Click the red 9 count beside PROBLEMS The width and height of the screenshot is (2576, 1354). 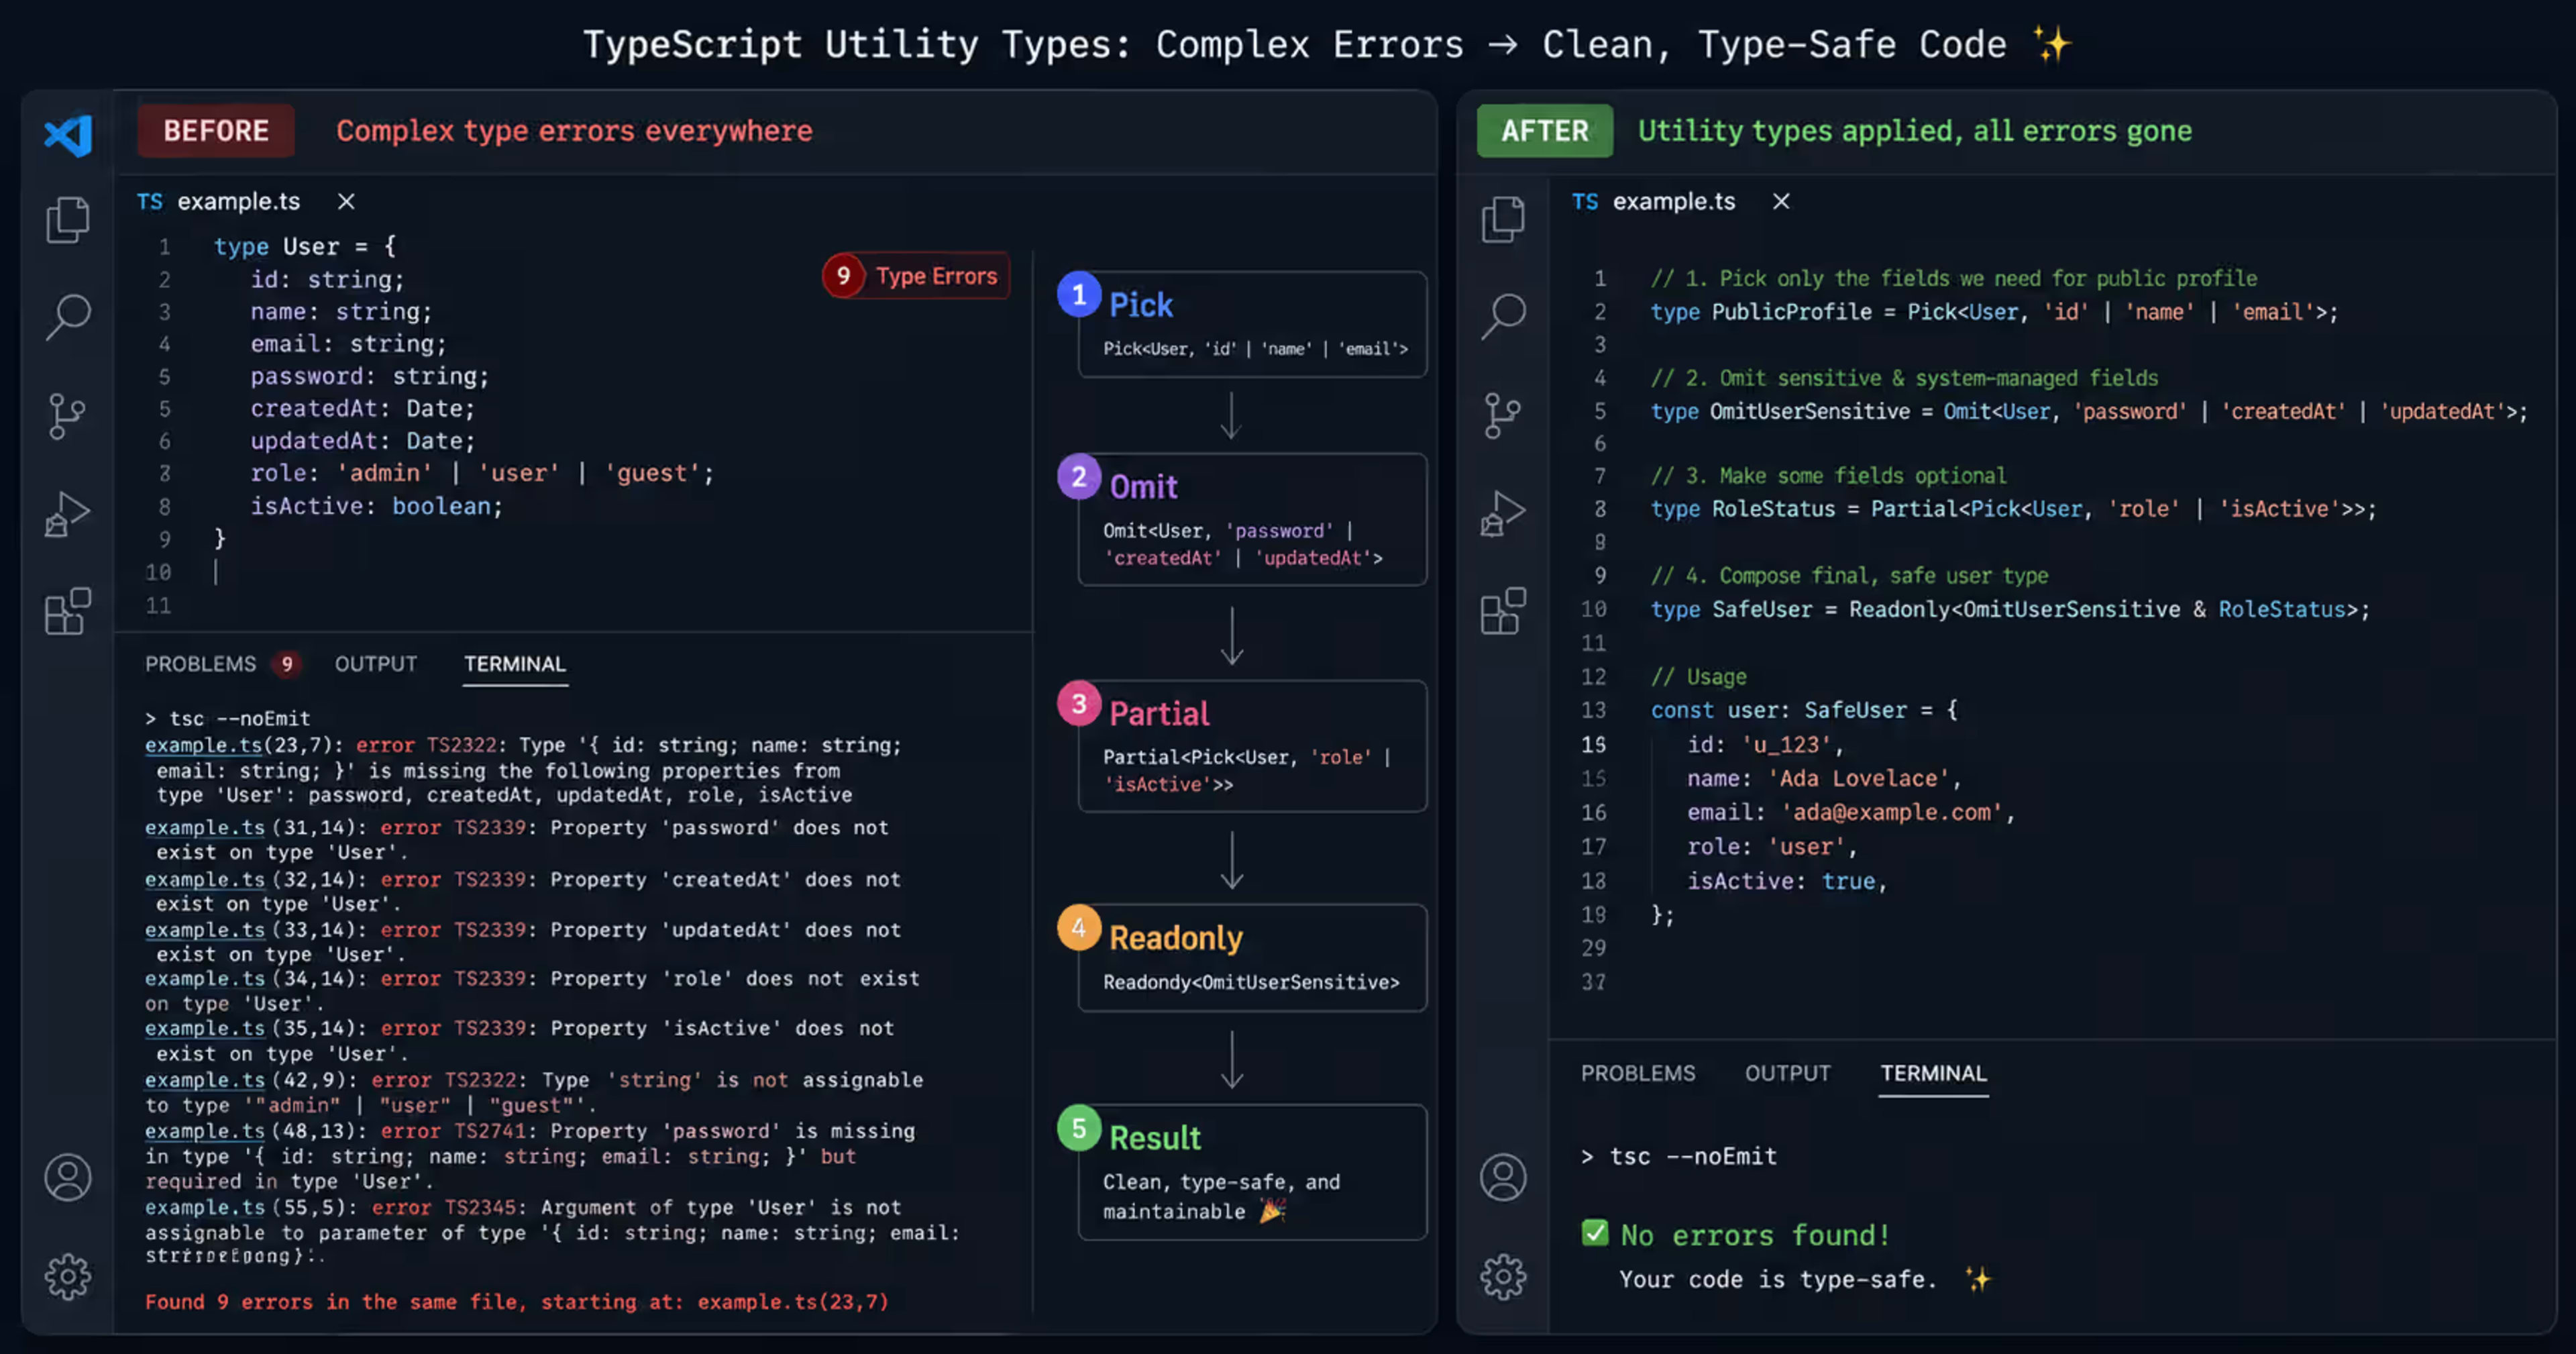[x=287, y=664]
